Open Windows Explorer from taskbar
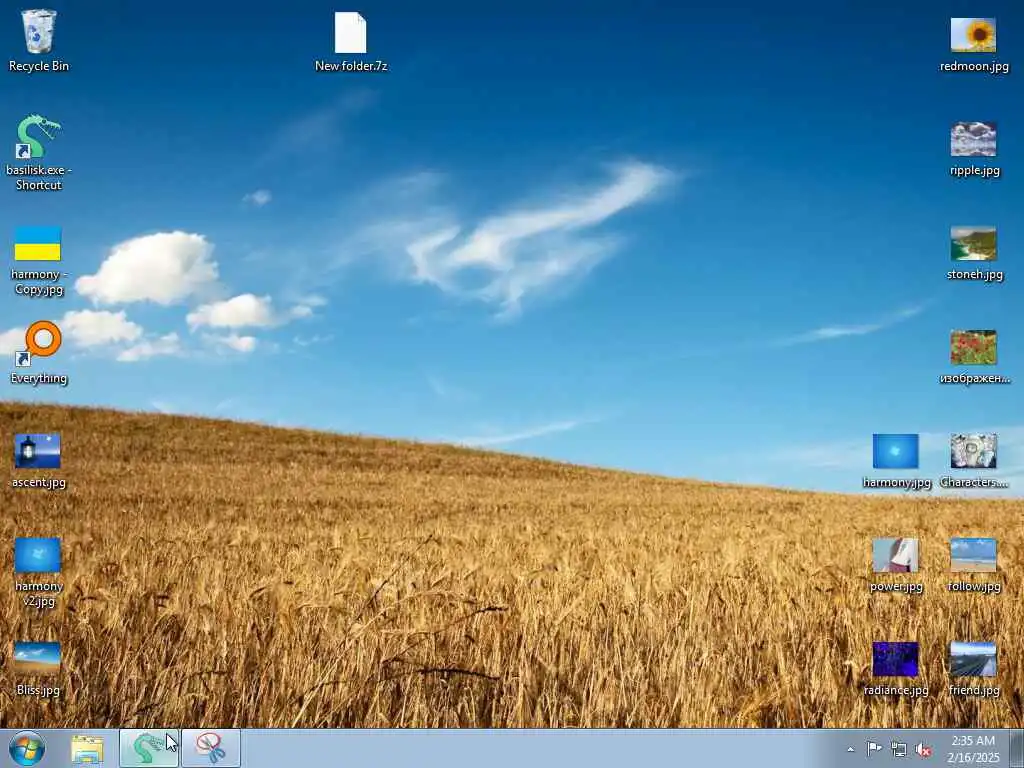The height and width of the screenshot is (768, 1024). pyautogui.click(x=88, y=748)
